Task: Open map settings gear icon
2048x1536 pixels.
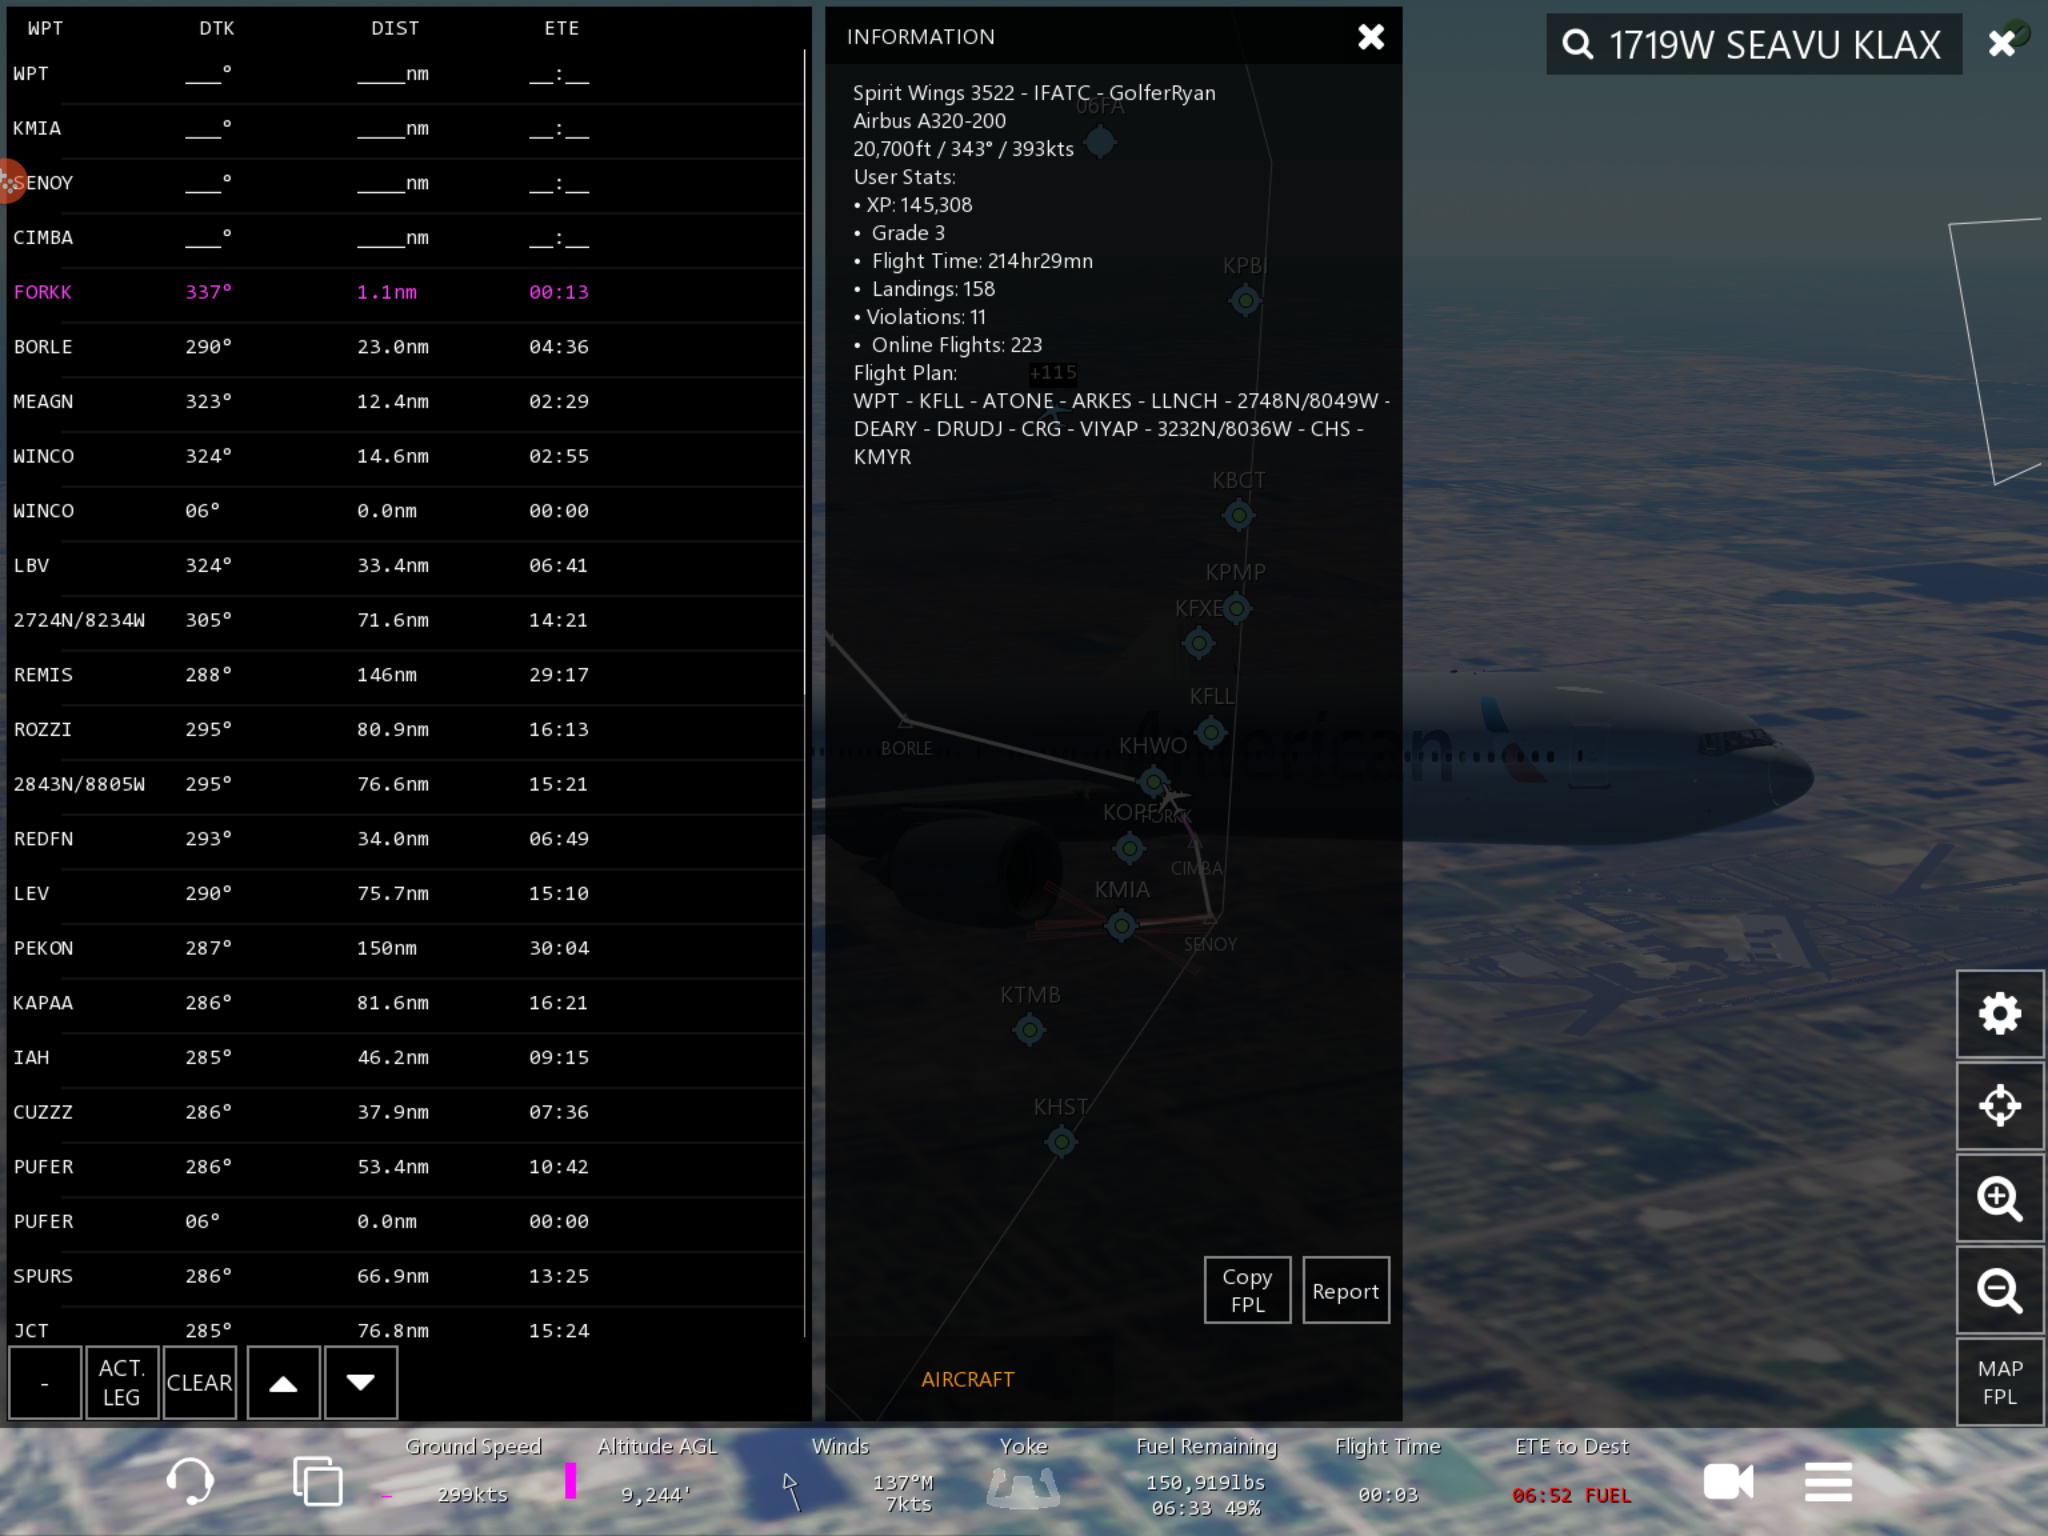Action: point(1999,1014)
